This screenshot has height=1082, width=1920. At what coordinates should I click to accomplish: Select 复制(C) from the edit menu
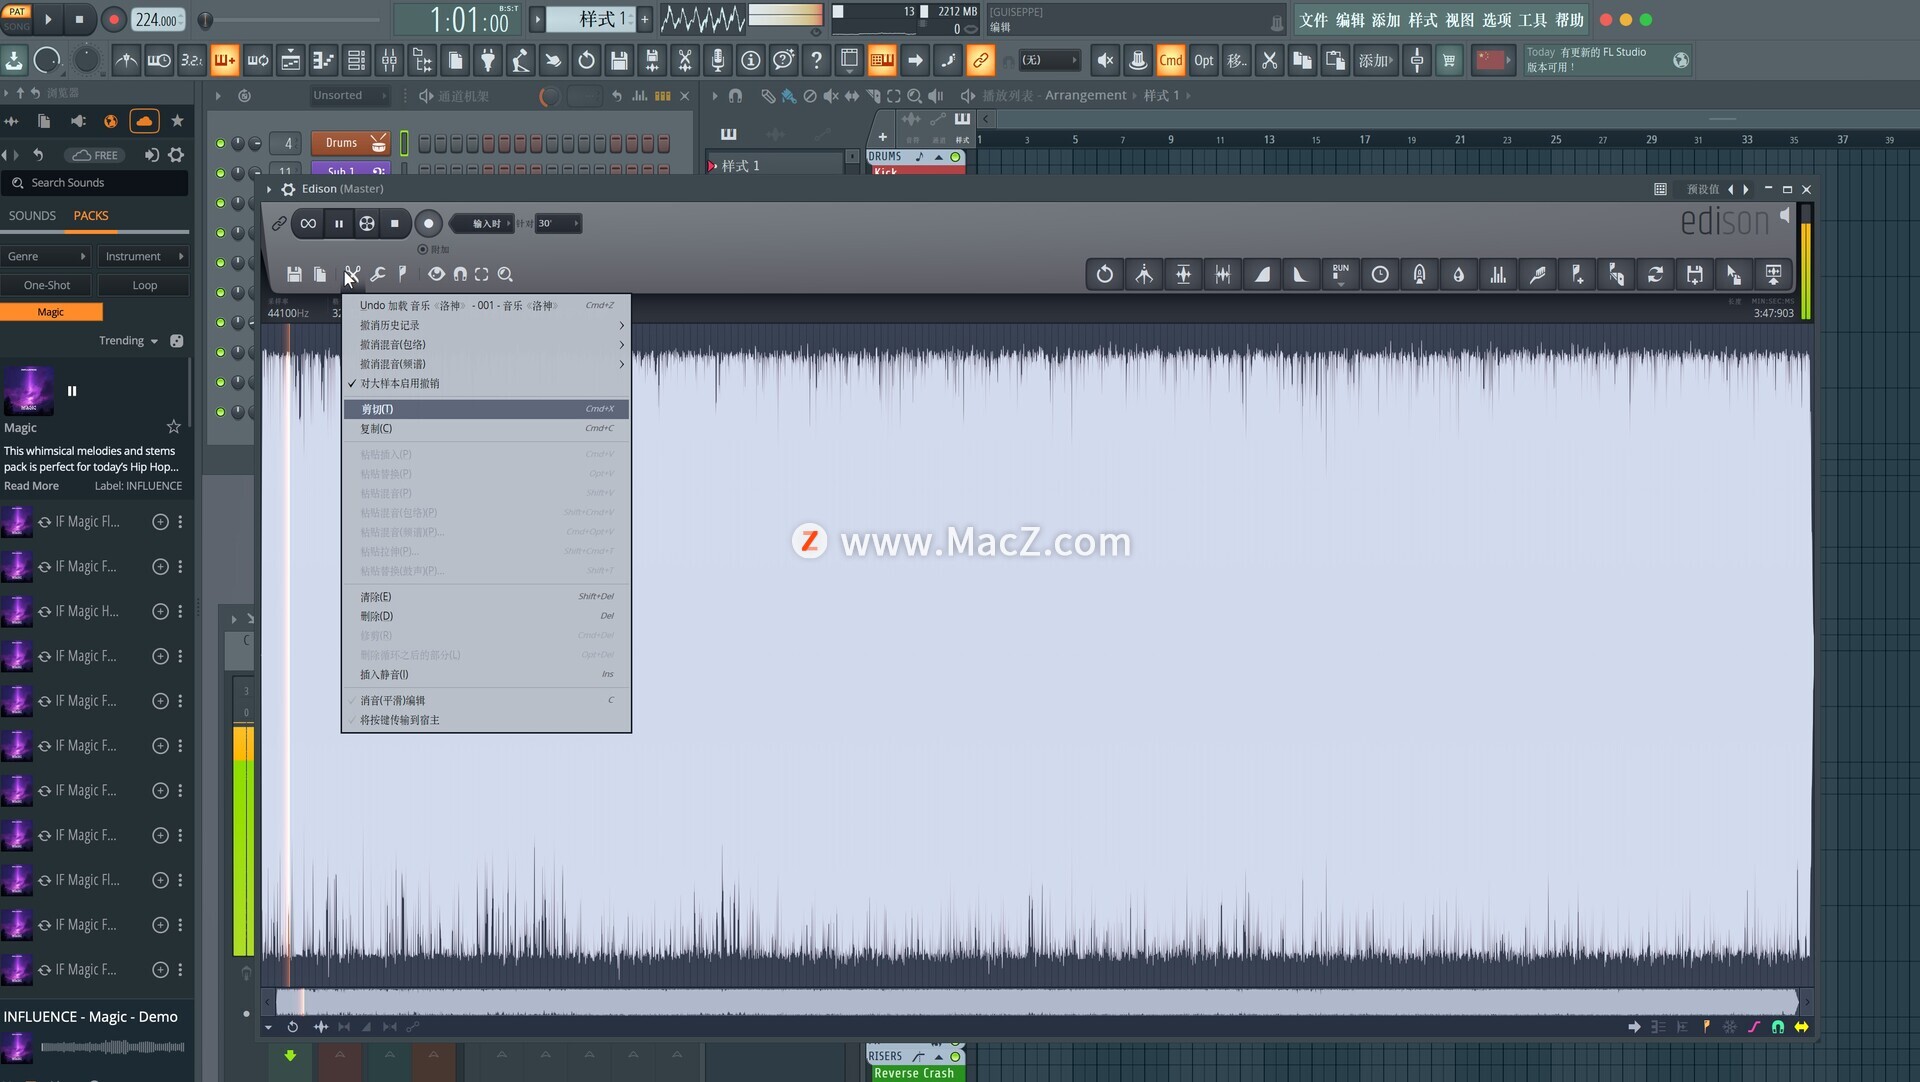pyautogui.click(x=486, y=429)
